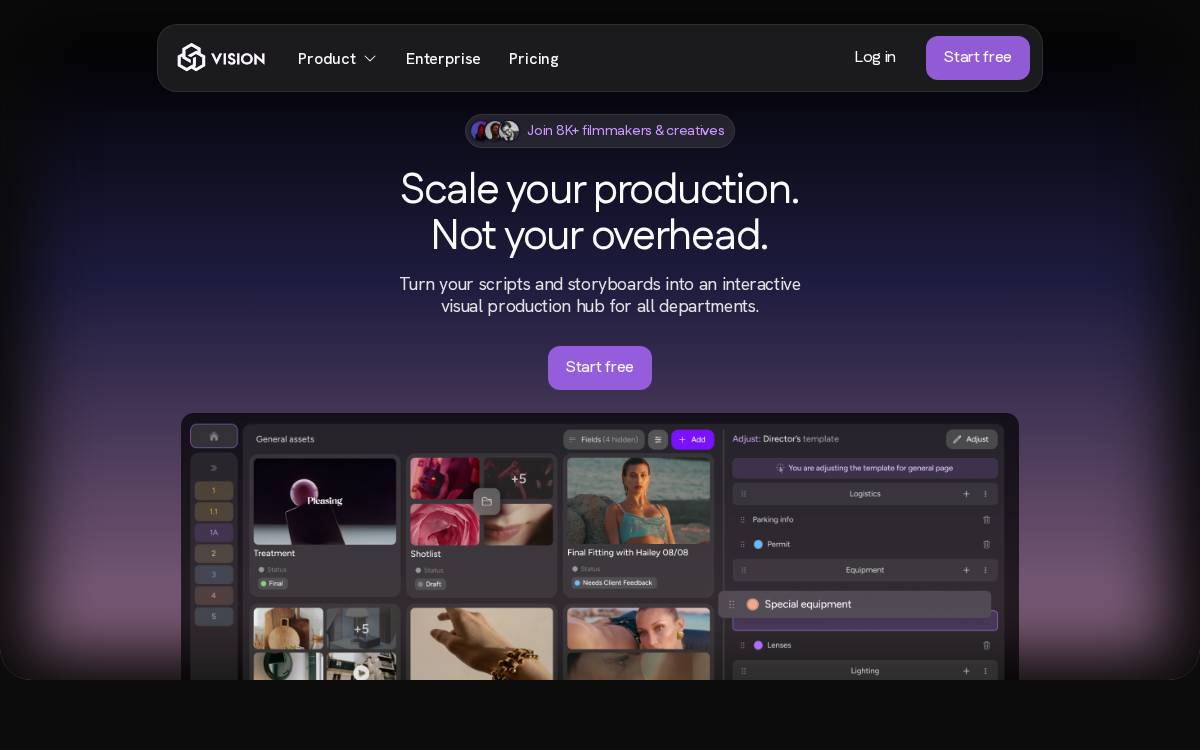Click the filter sliders icon beside Add

(658, 439)
